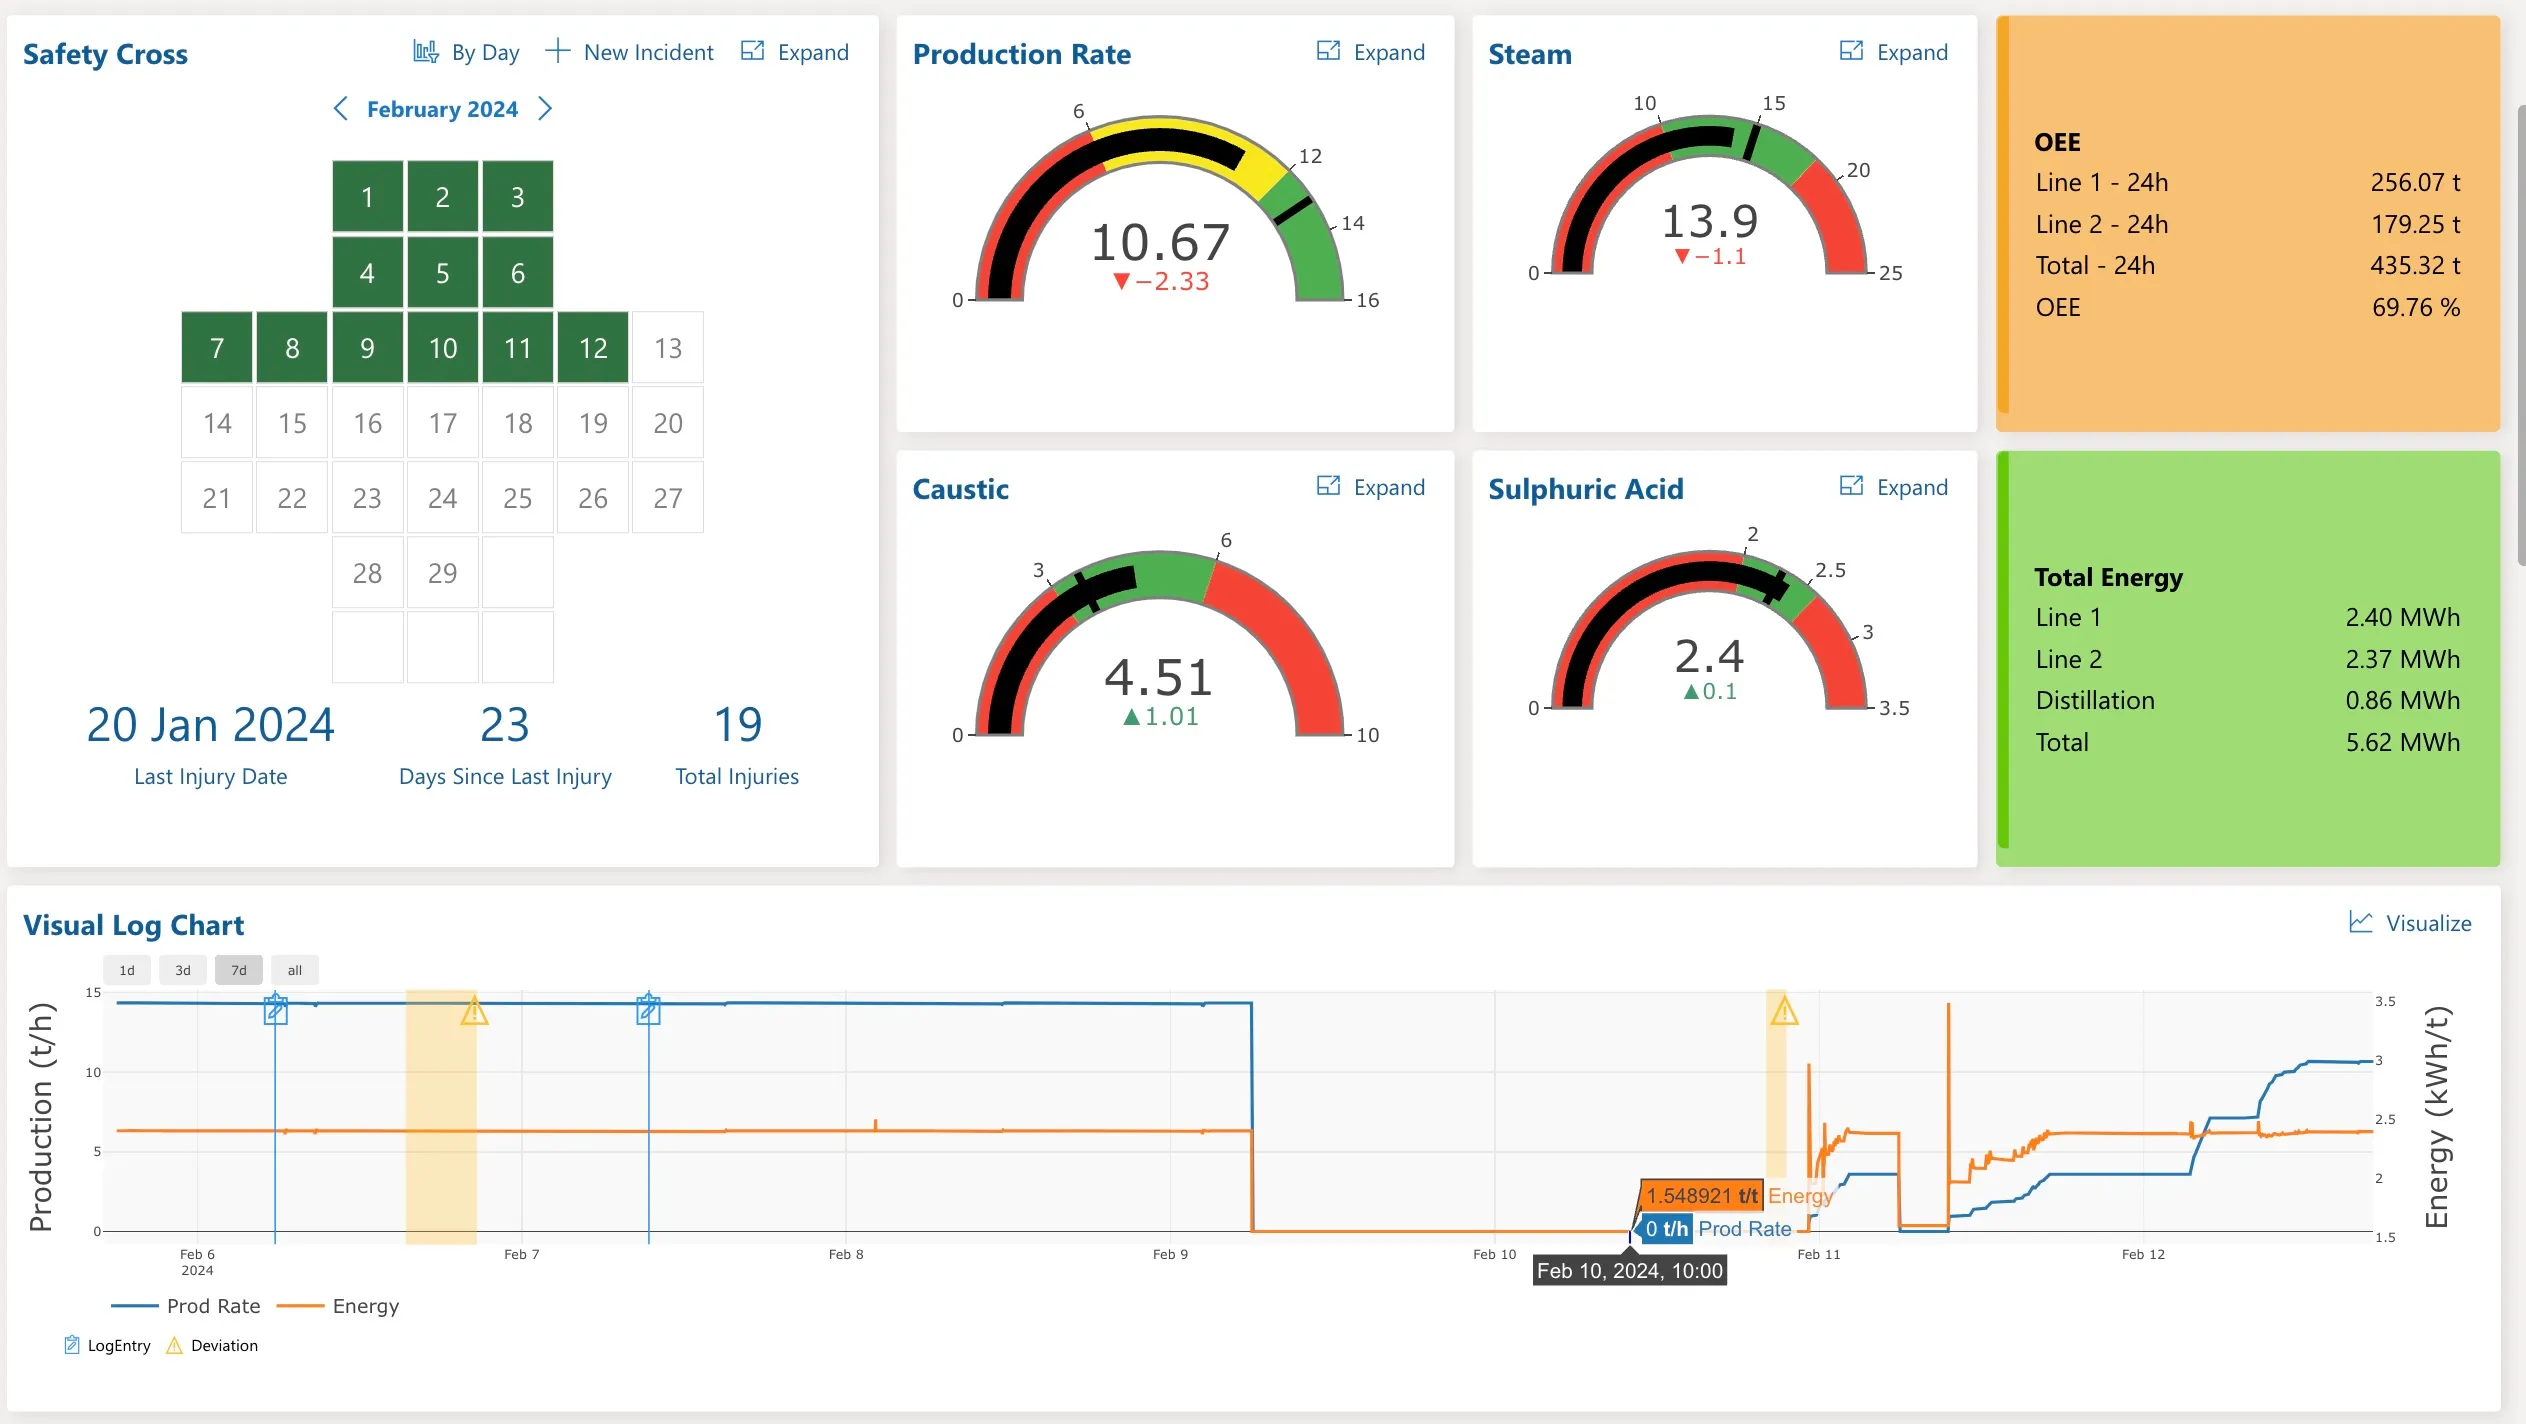
Task: Expand the Steam gauge panel
Action: (1893, 52)
